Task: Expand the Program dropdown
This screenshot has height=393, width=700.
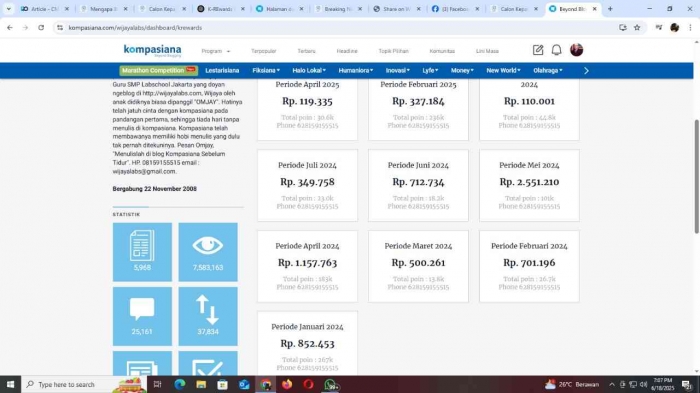Action: (216, 51)
